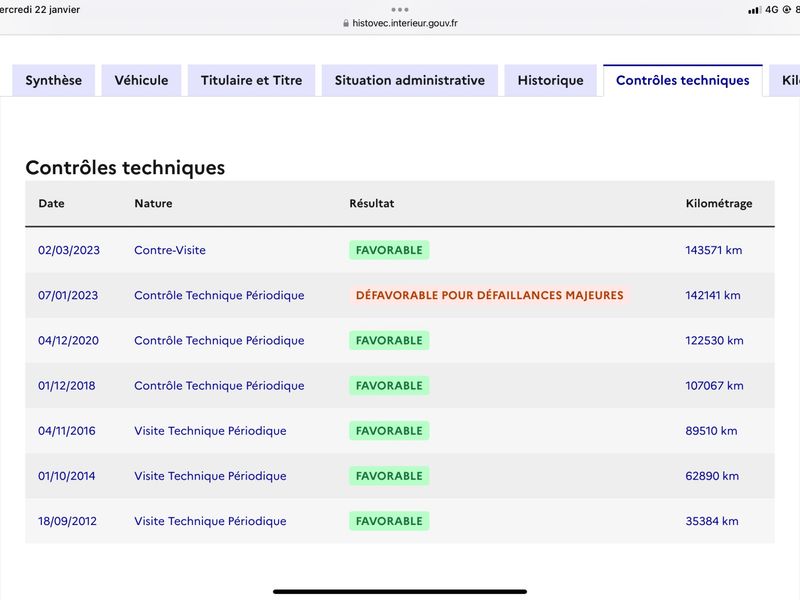Viewport: 800px width, 600px height.
Task: Click the date 07/01/2023
Action: [x=68, y=295]
